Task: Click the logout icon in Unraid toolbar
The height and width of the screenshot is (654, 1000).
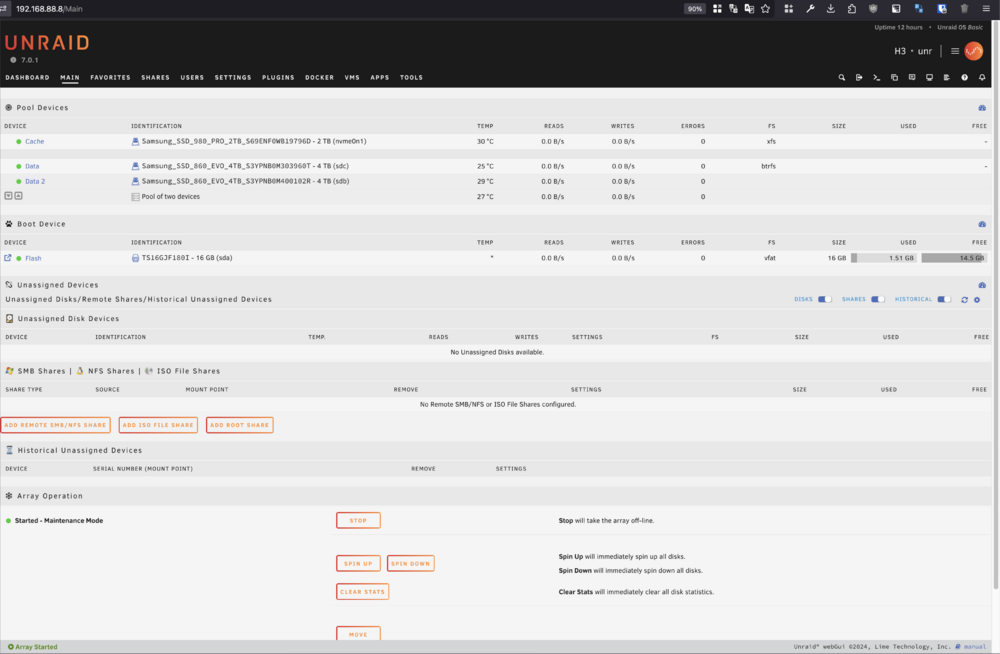Action: (x=859, y=78)
